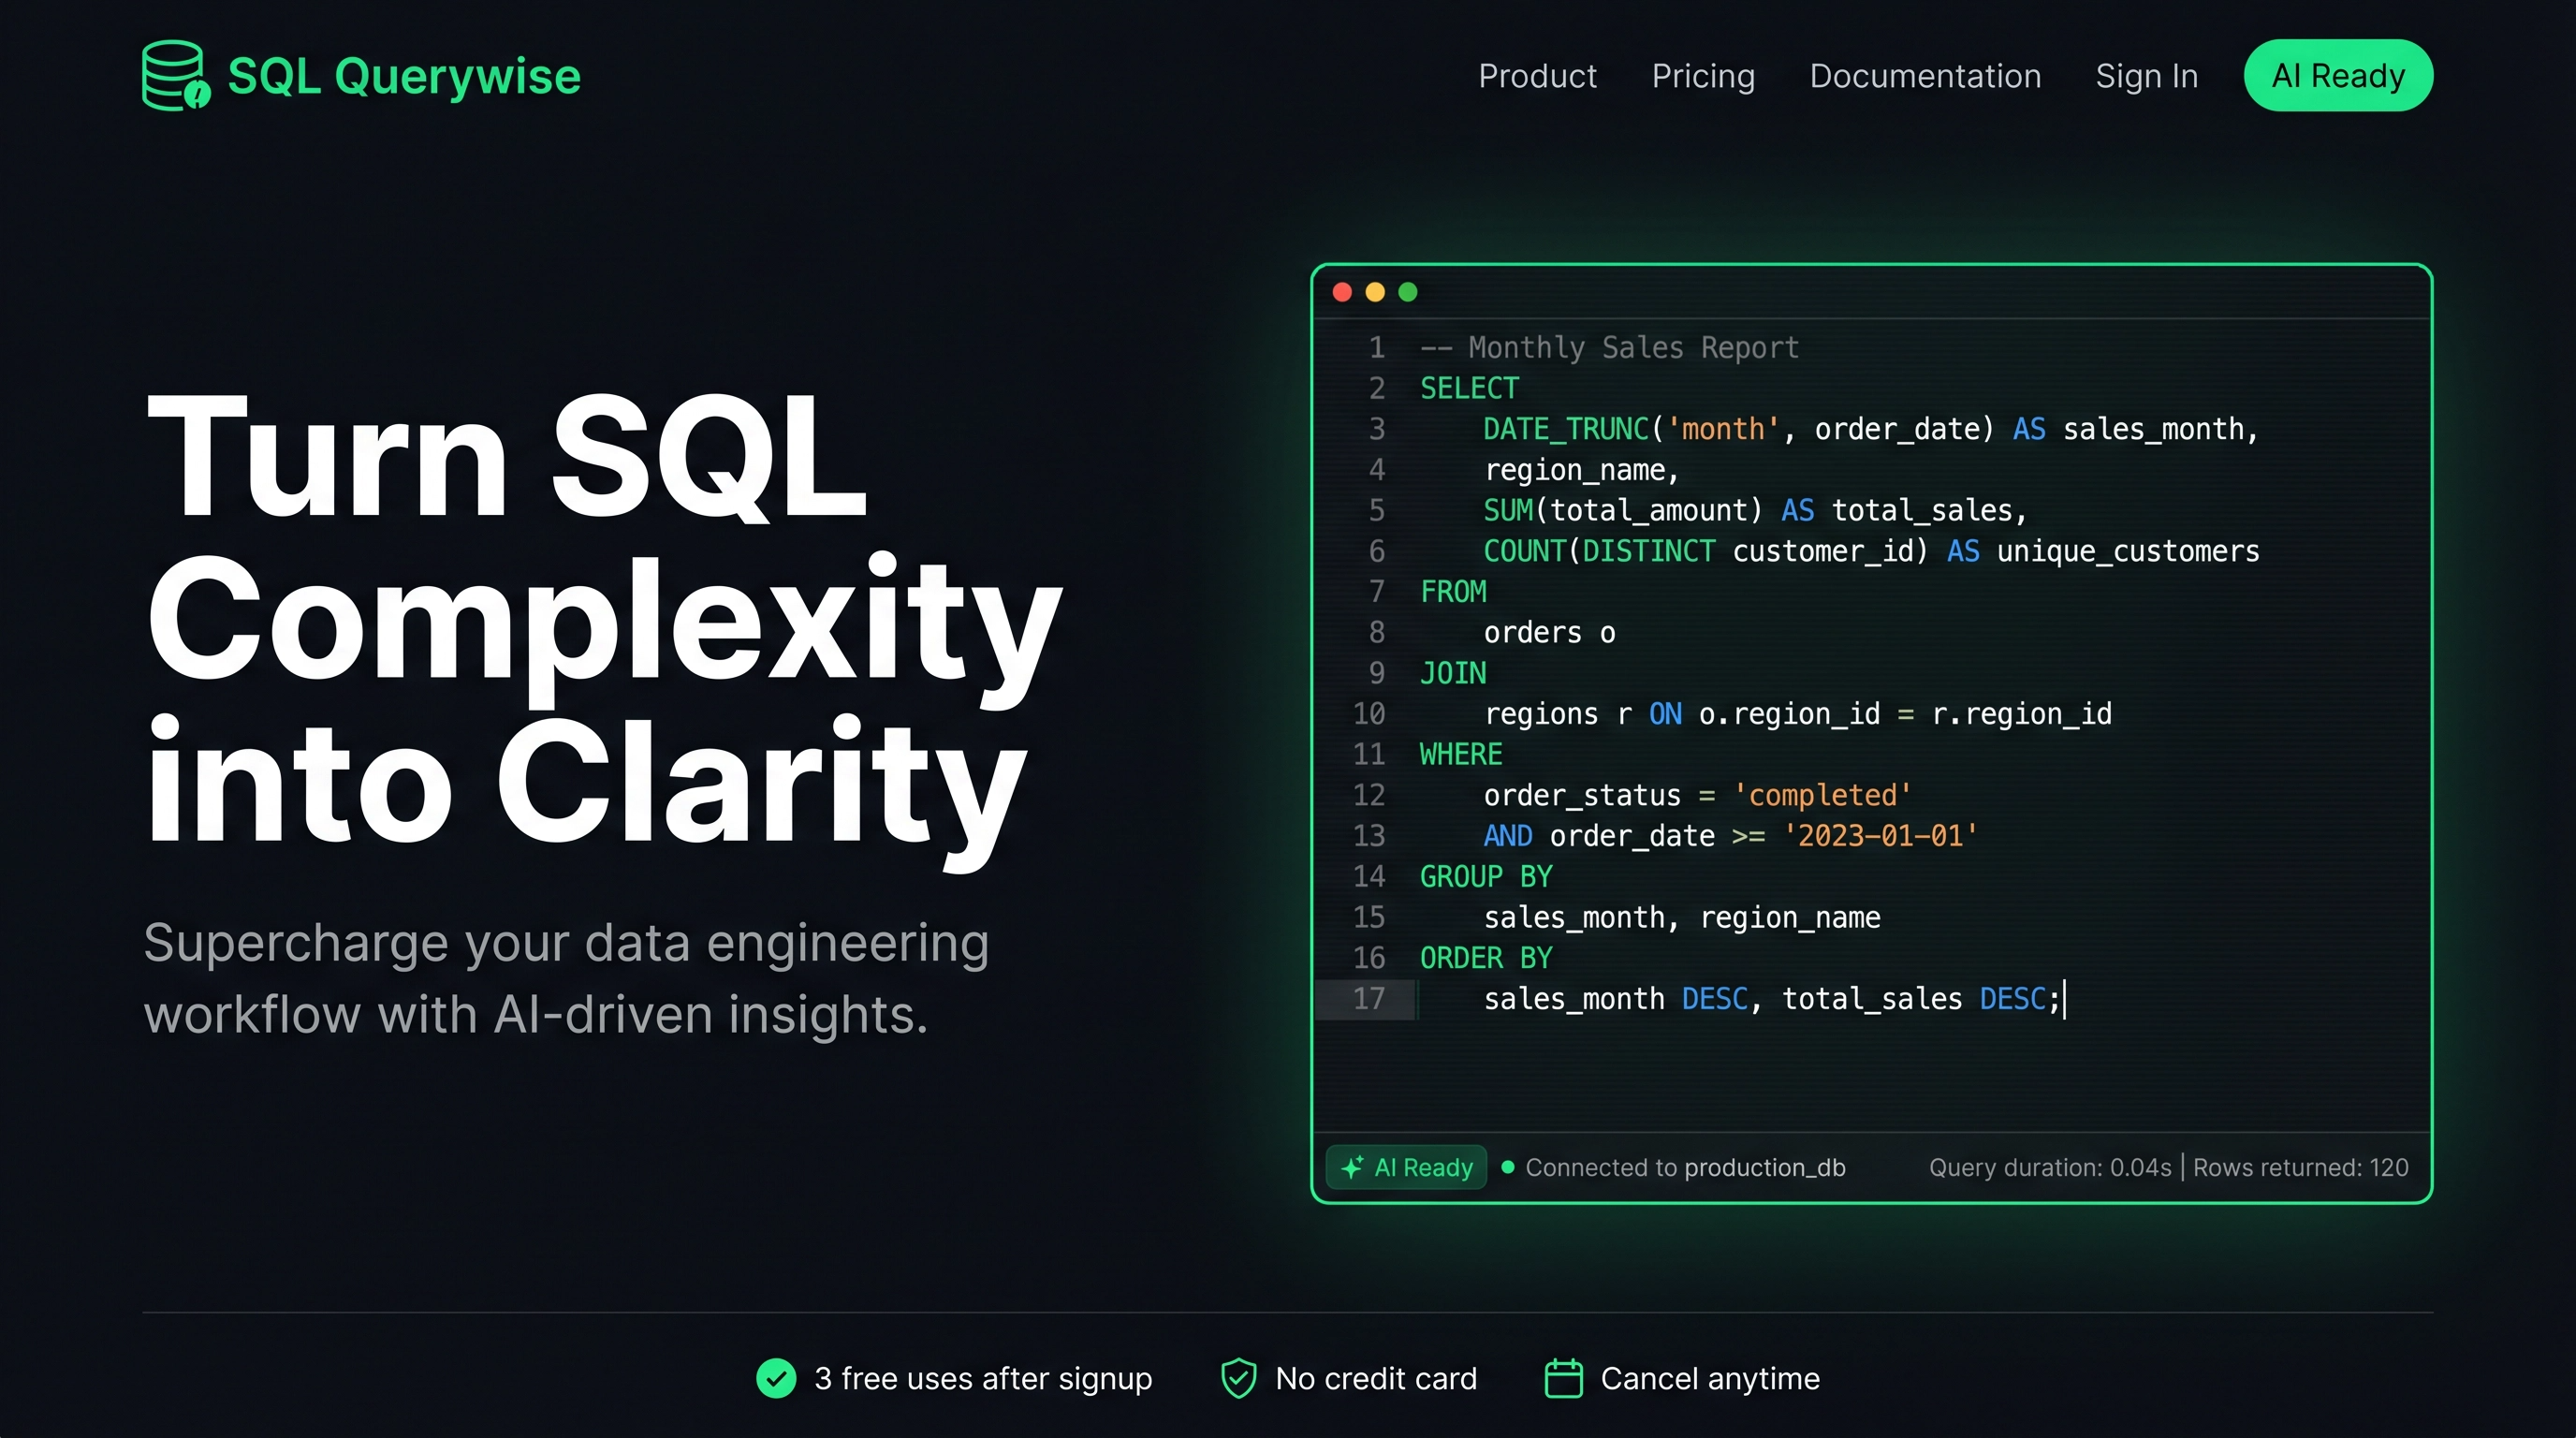Image resolution: width=2576 pixels, height=1438 pixels.
Task: Click the green checkmark icon before free uses text
Action: pos(776,1378)
